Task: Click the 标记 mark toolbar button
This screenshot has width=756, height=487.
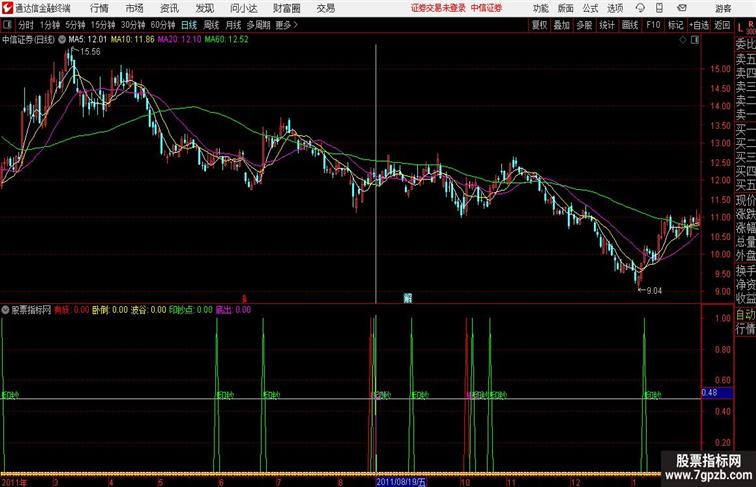Action: click(675, 25)
